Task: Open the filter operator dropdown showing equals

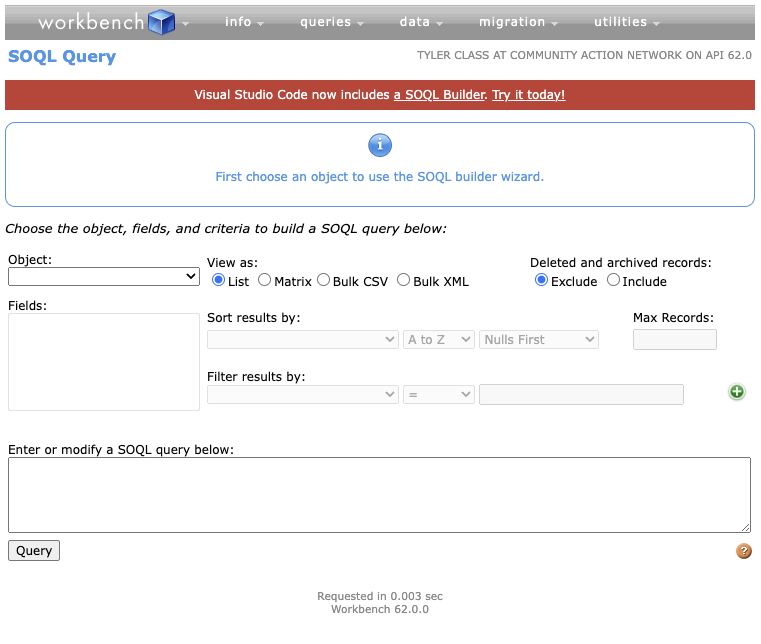Action: coord(439,395)
